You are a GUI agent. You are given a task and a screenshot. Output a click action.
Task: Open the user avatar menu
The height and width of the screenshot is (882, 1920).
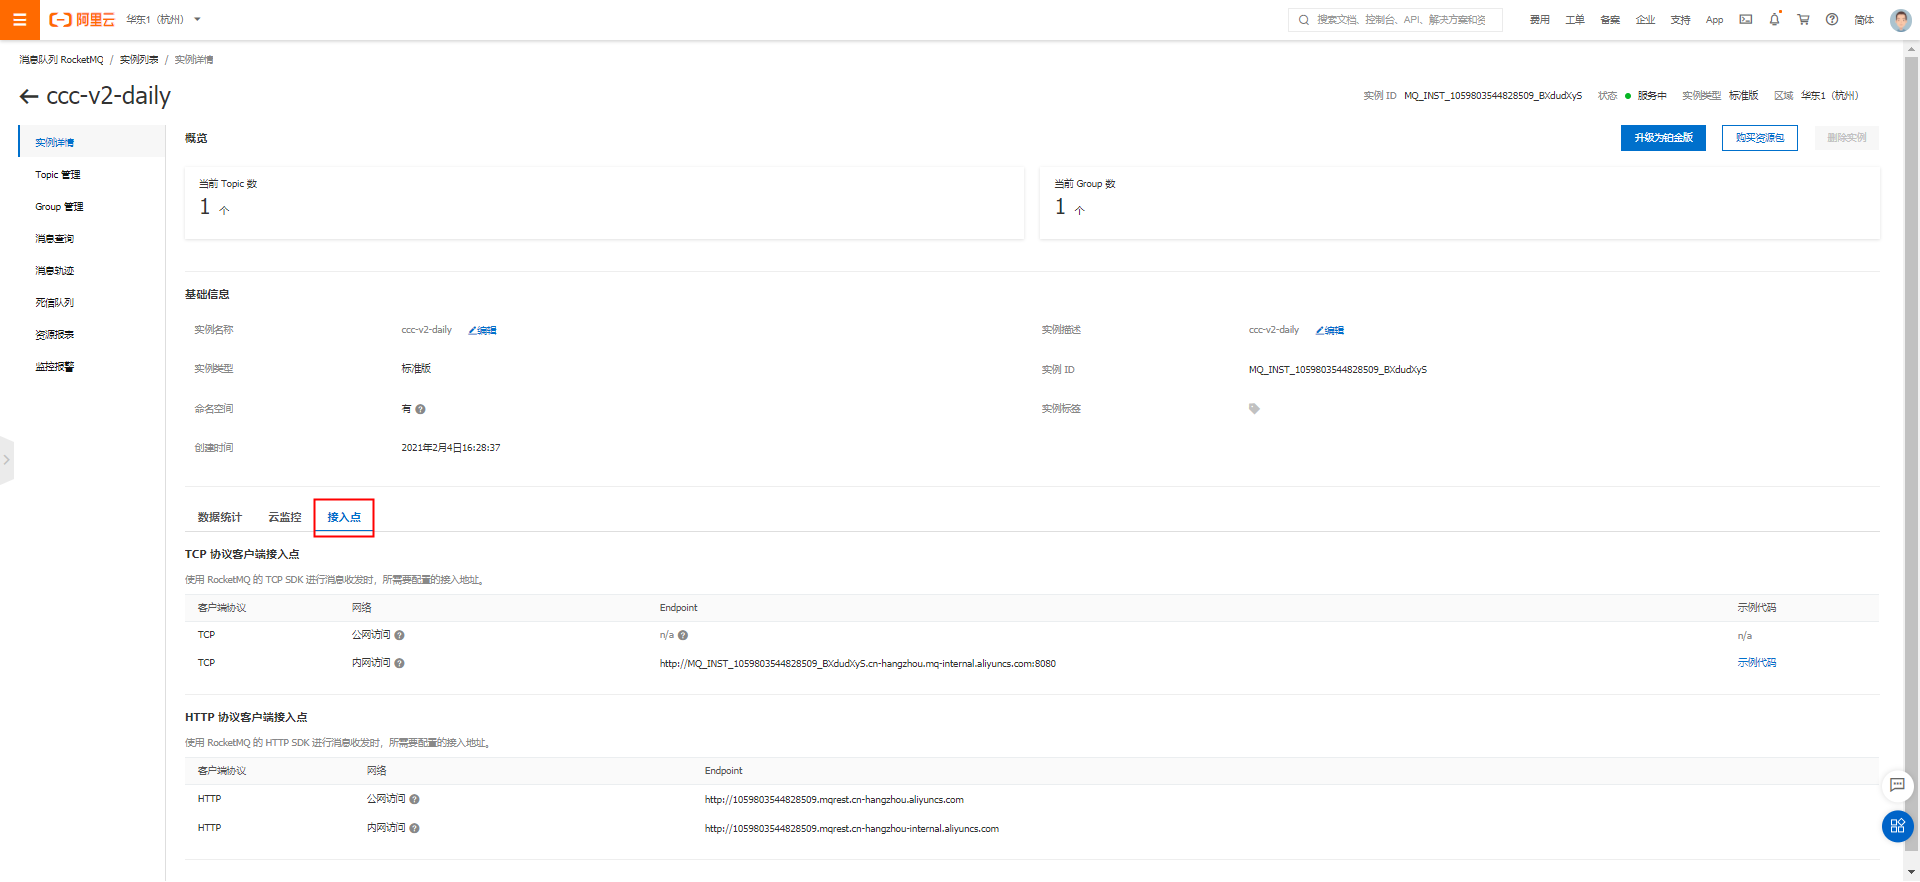[x=1900, y=20]
